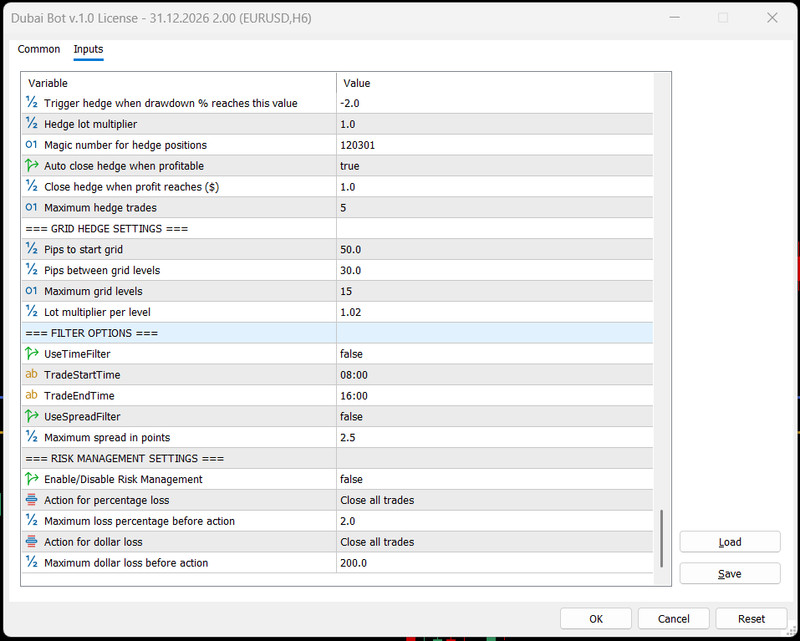Select the FILTER OPTIONS header row
Image resolution: width=800 pixels, height=641 pixels.
pos(337,333)
